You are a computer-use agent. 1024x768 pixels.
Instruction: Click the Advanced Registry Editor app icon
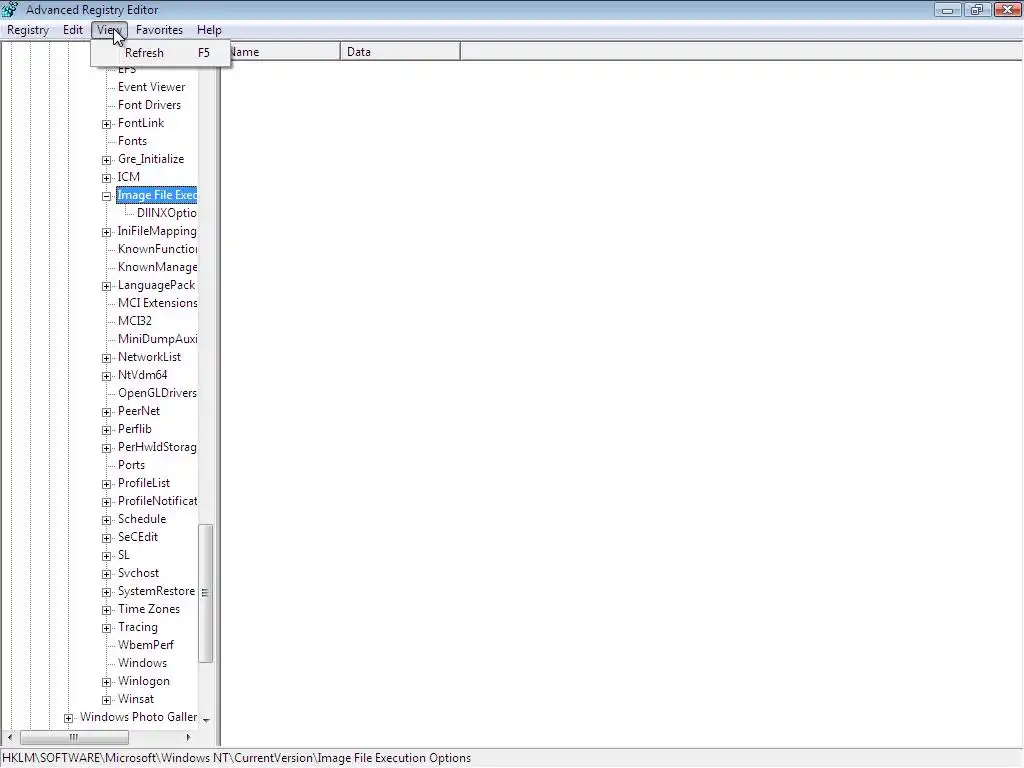(x=10, y=9)
